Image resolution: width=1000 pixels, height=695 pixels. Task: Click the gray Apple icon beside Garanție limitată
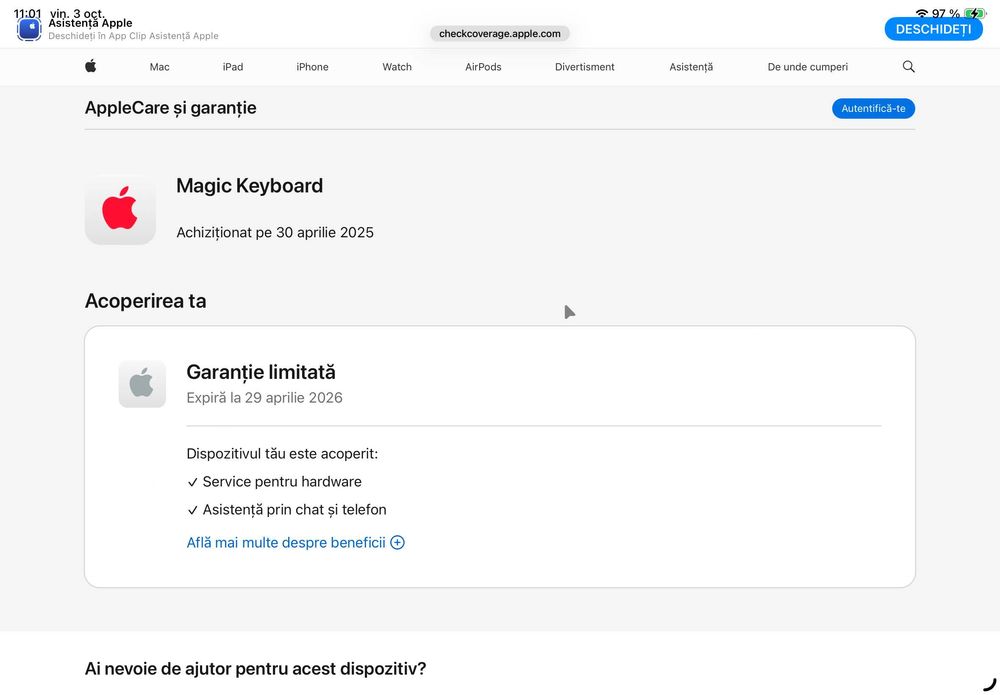pos(142,384)
